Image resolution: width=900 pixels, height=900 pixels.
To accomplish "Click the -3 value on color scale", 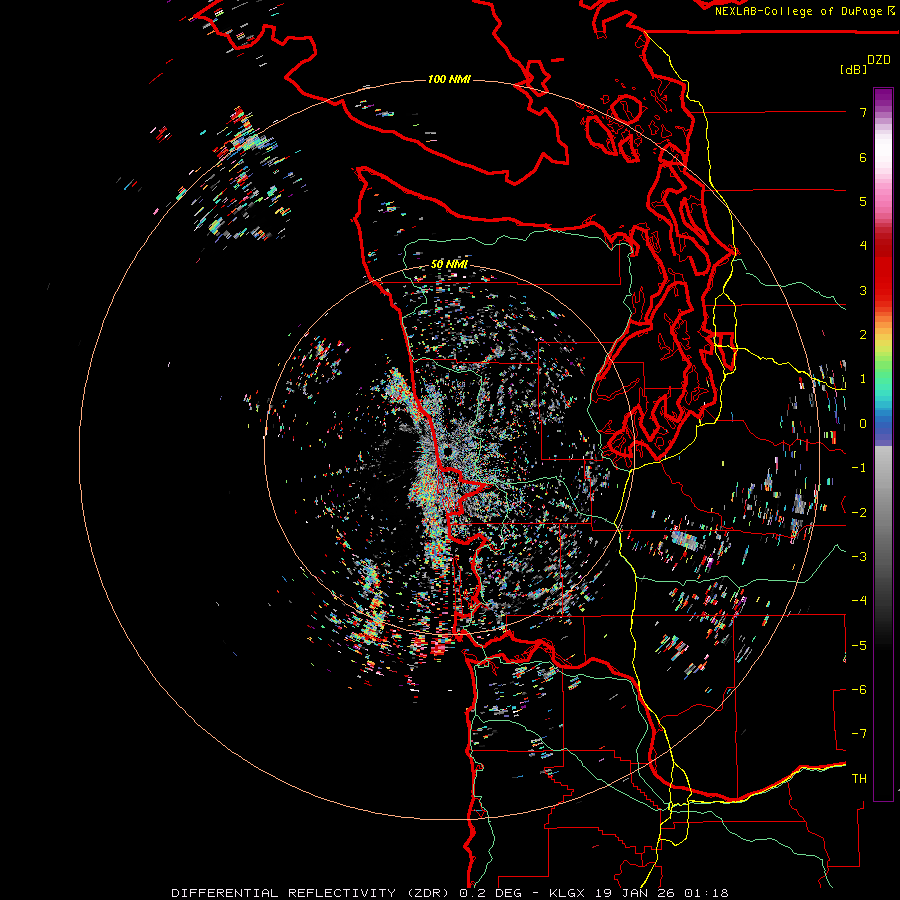I will (859, 557).
